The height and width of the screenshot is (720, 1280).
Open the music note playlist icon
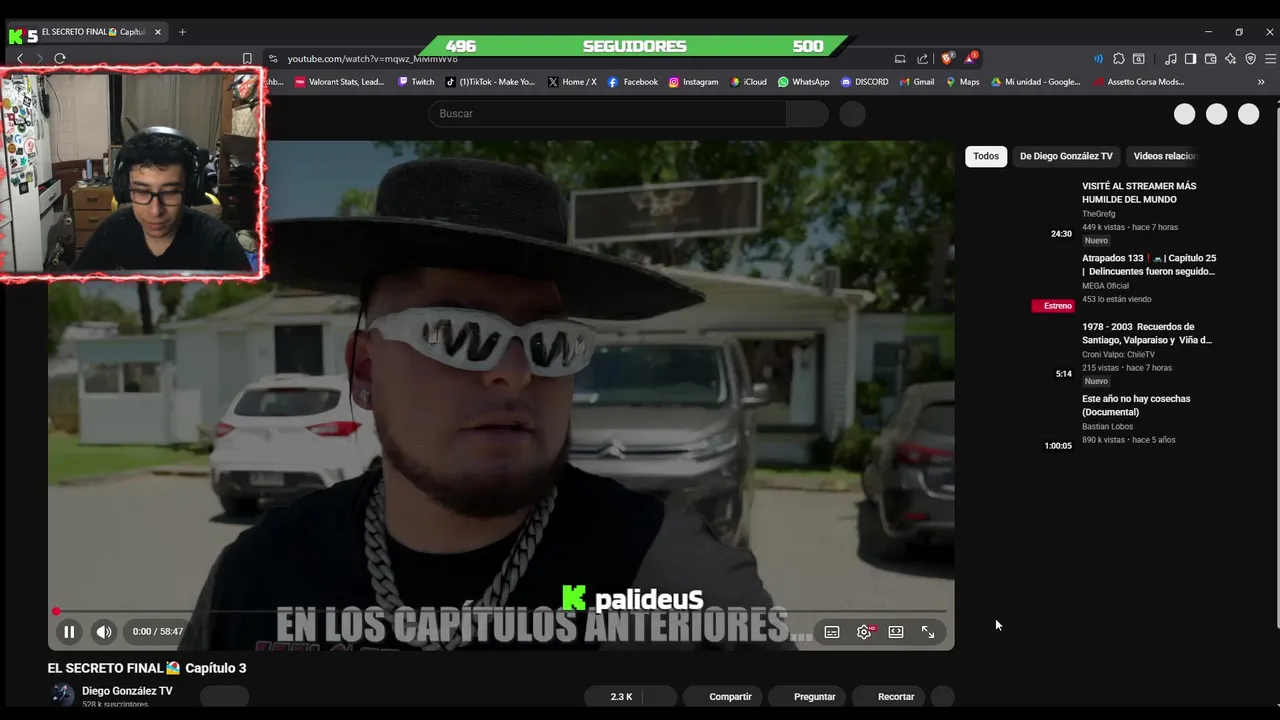click(1170, 59)
